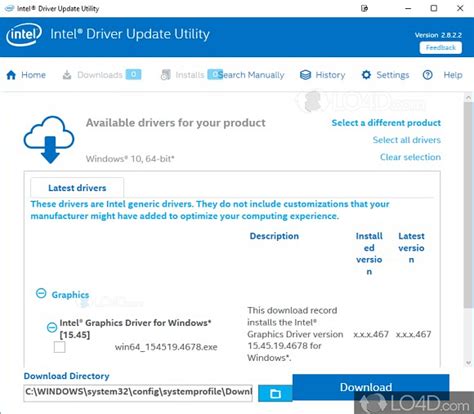Click the scrollbar down arrow
The height and width of the screenshot is (414, 474).
468,363
